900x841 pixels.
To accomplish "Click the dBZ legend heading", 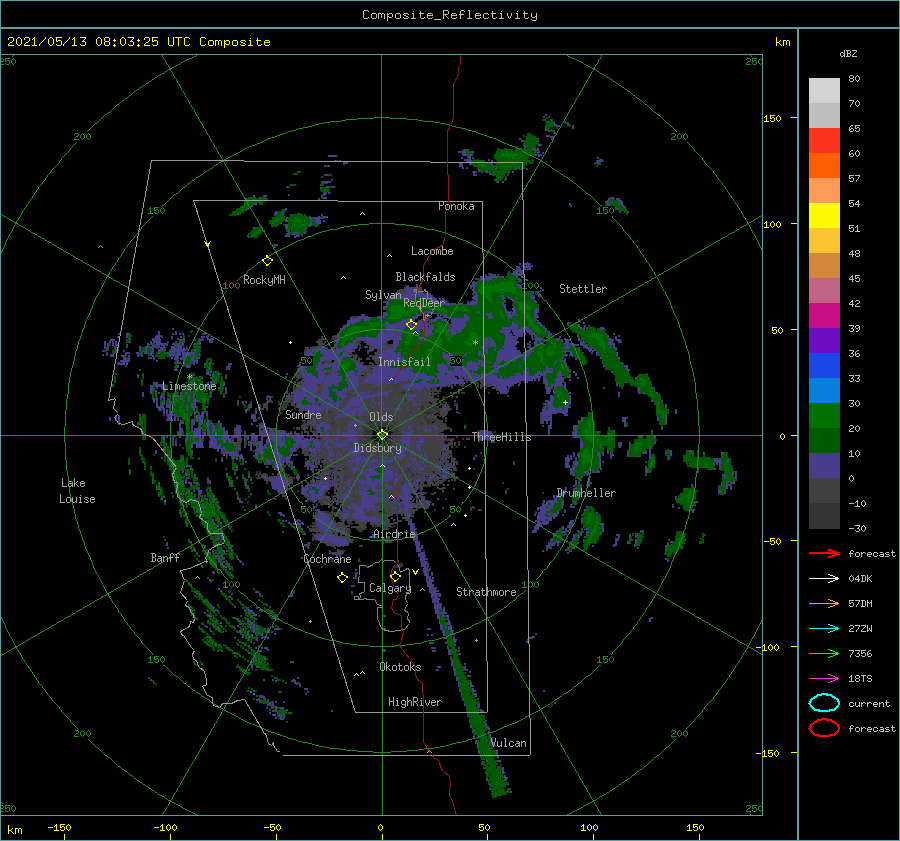I will pos(848,53).
